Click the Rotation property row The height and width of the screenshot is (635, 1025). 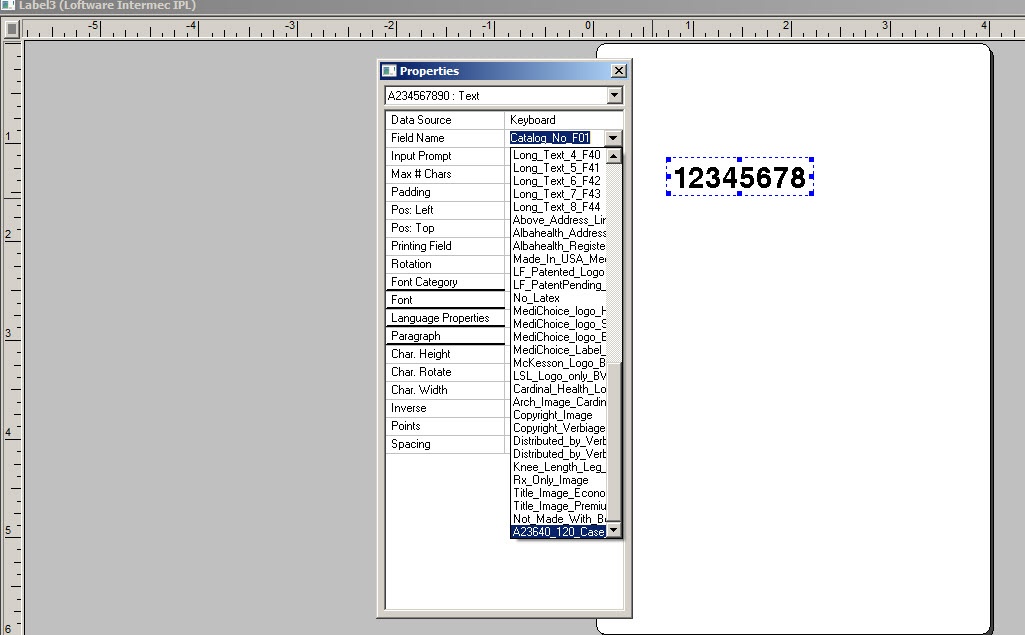[445, 264]
